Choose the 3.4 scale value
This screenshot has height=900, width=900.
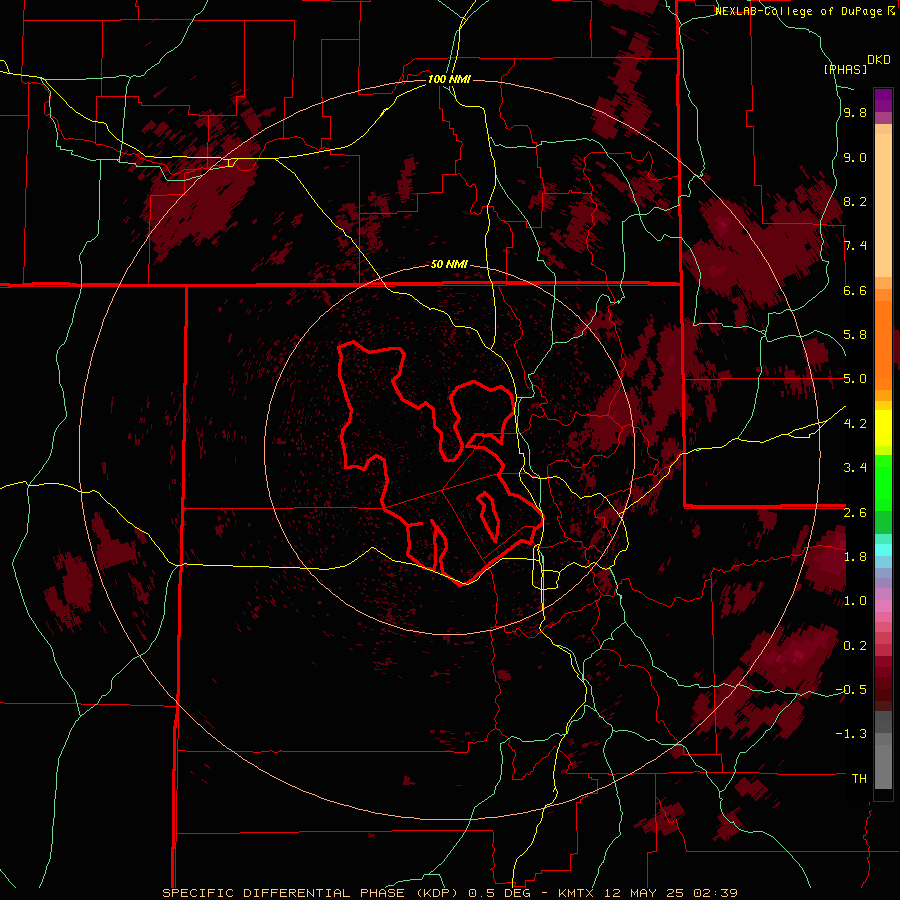[855, 468]
